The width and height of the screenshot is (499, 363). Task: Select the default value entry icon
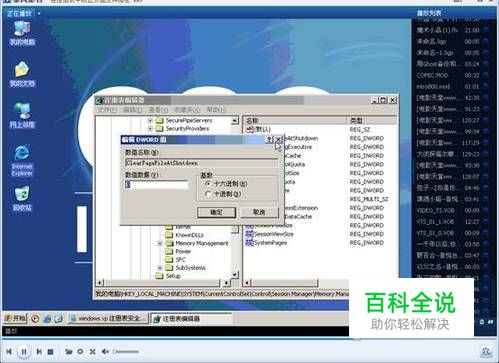(x=249, y=129)
